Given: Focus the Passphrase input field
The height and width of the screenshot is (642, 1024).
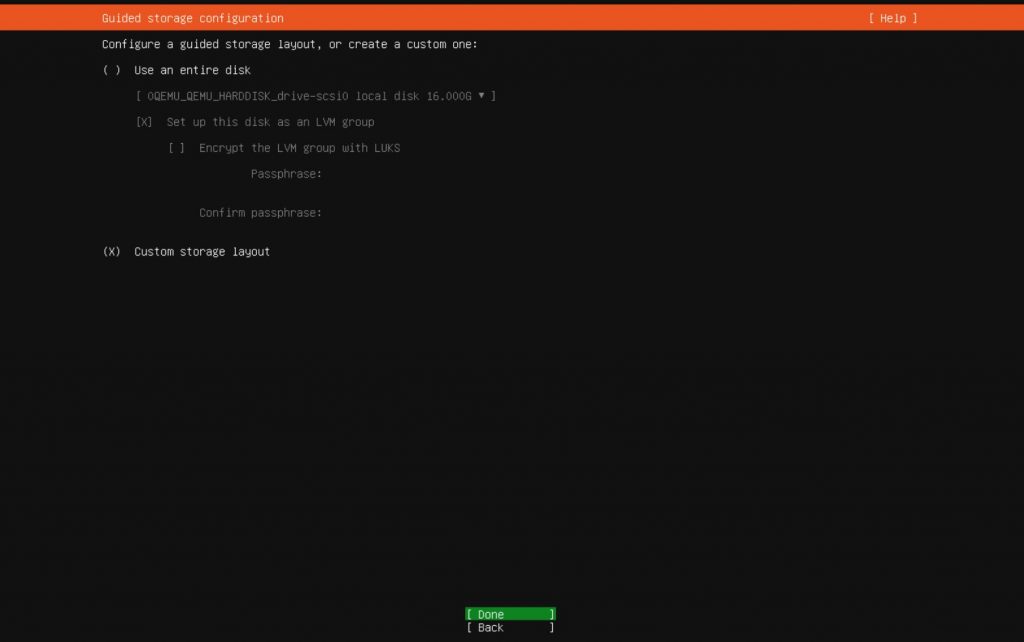Looking at the screenshot, I should [420, 174].
